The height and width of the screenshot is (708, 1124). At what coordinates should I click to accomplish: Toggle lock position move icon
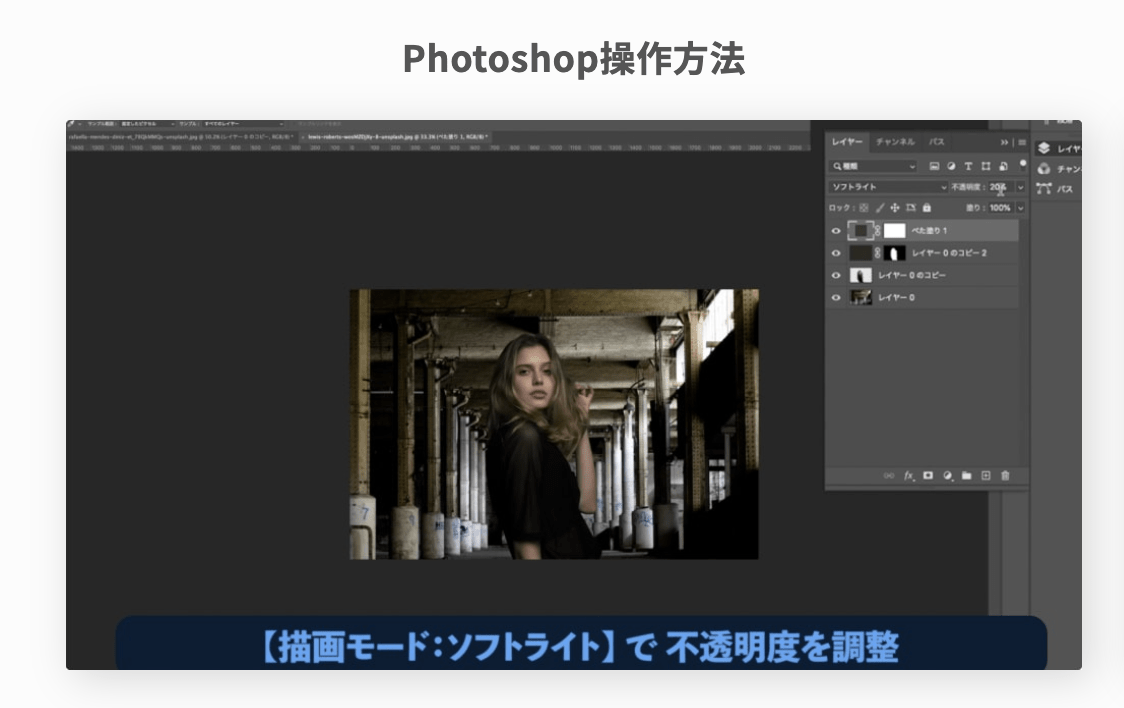[x=895, y=208]
